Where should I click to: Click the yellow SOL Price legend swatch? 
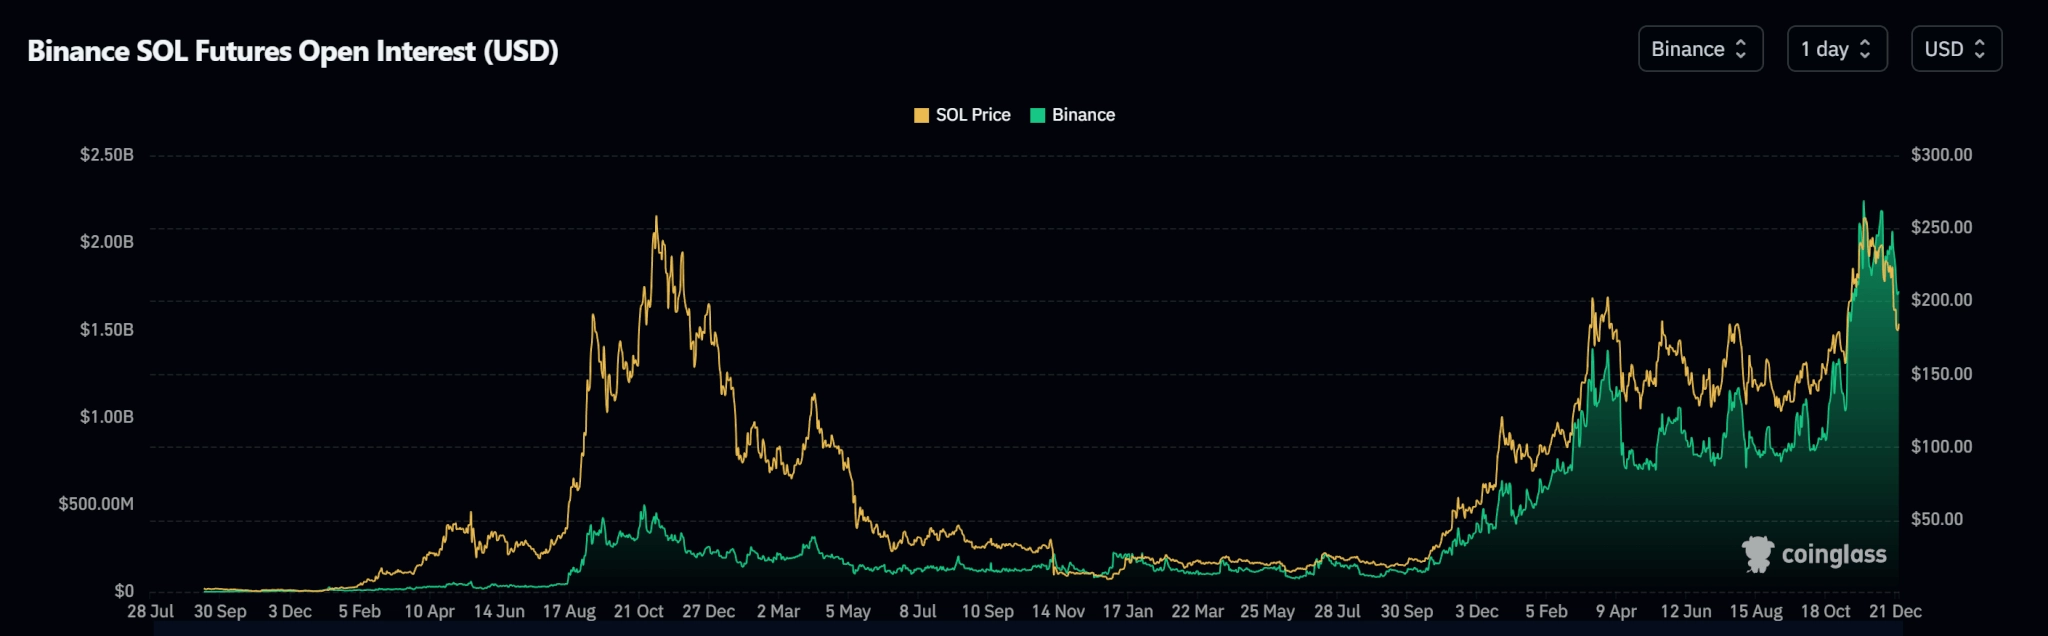click(921, 115)
